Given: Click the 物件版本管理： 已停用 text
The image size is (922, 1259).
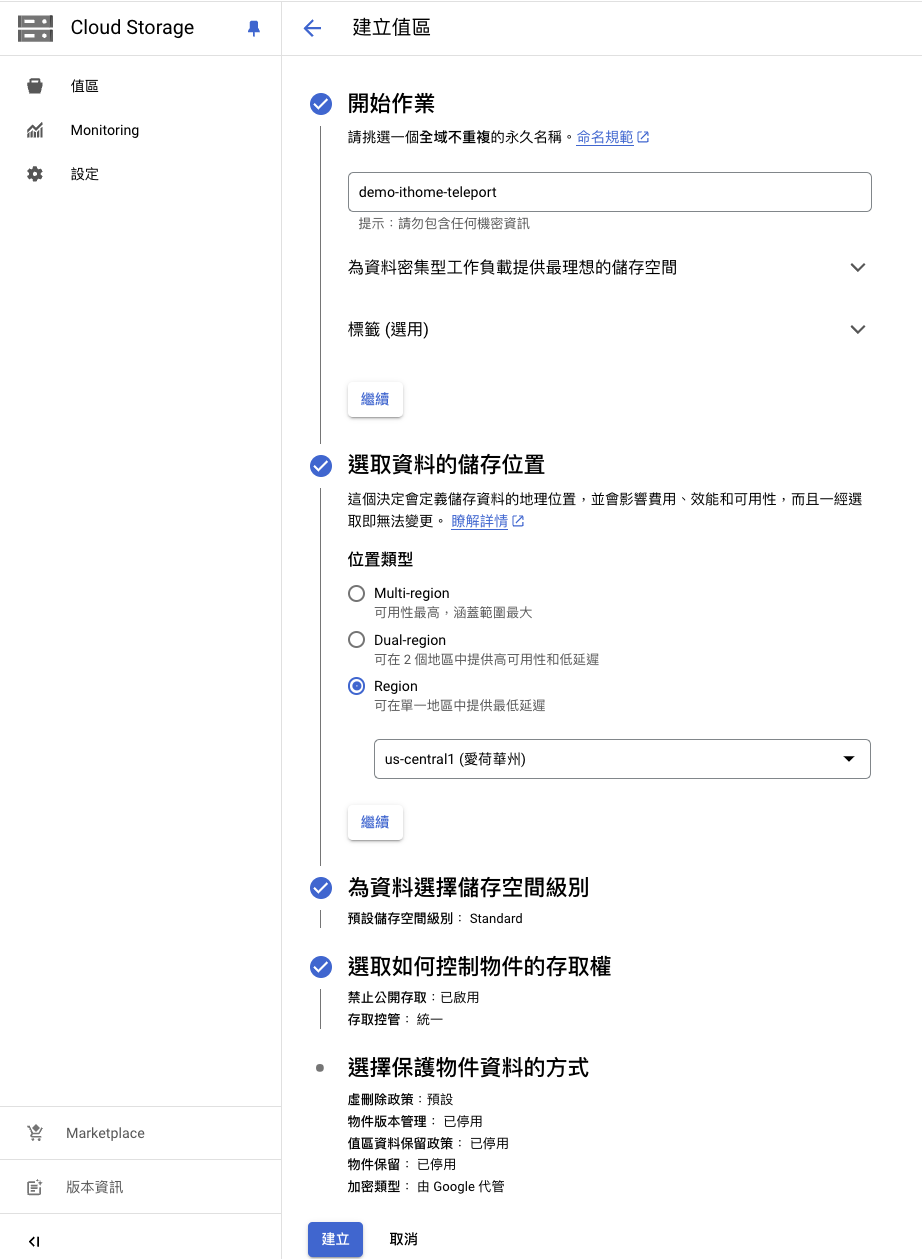Looking at the screenshot, I should pos(415,1122).
